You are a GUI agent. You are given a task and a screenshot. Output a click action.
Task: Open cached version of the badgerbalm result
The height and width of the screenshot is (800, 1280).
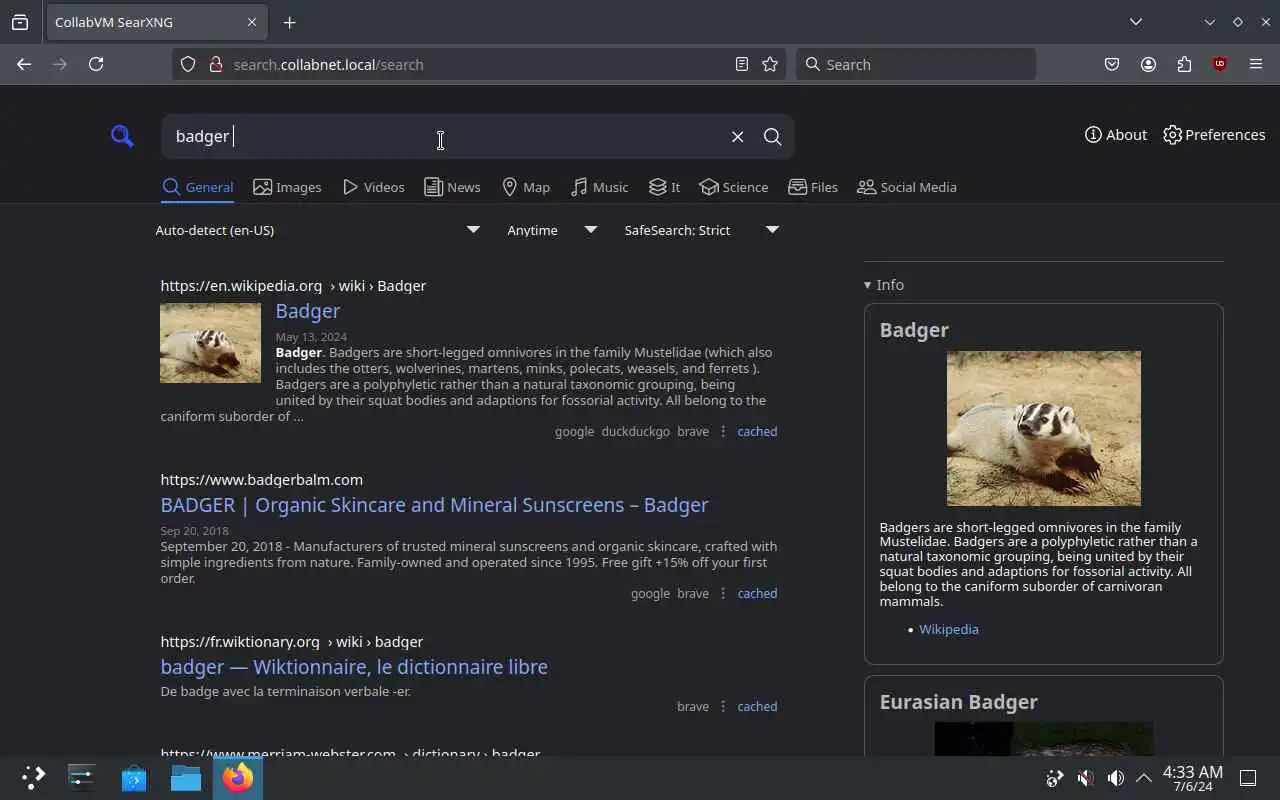coord(757,594)
